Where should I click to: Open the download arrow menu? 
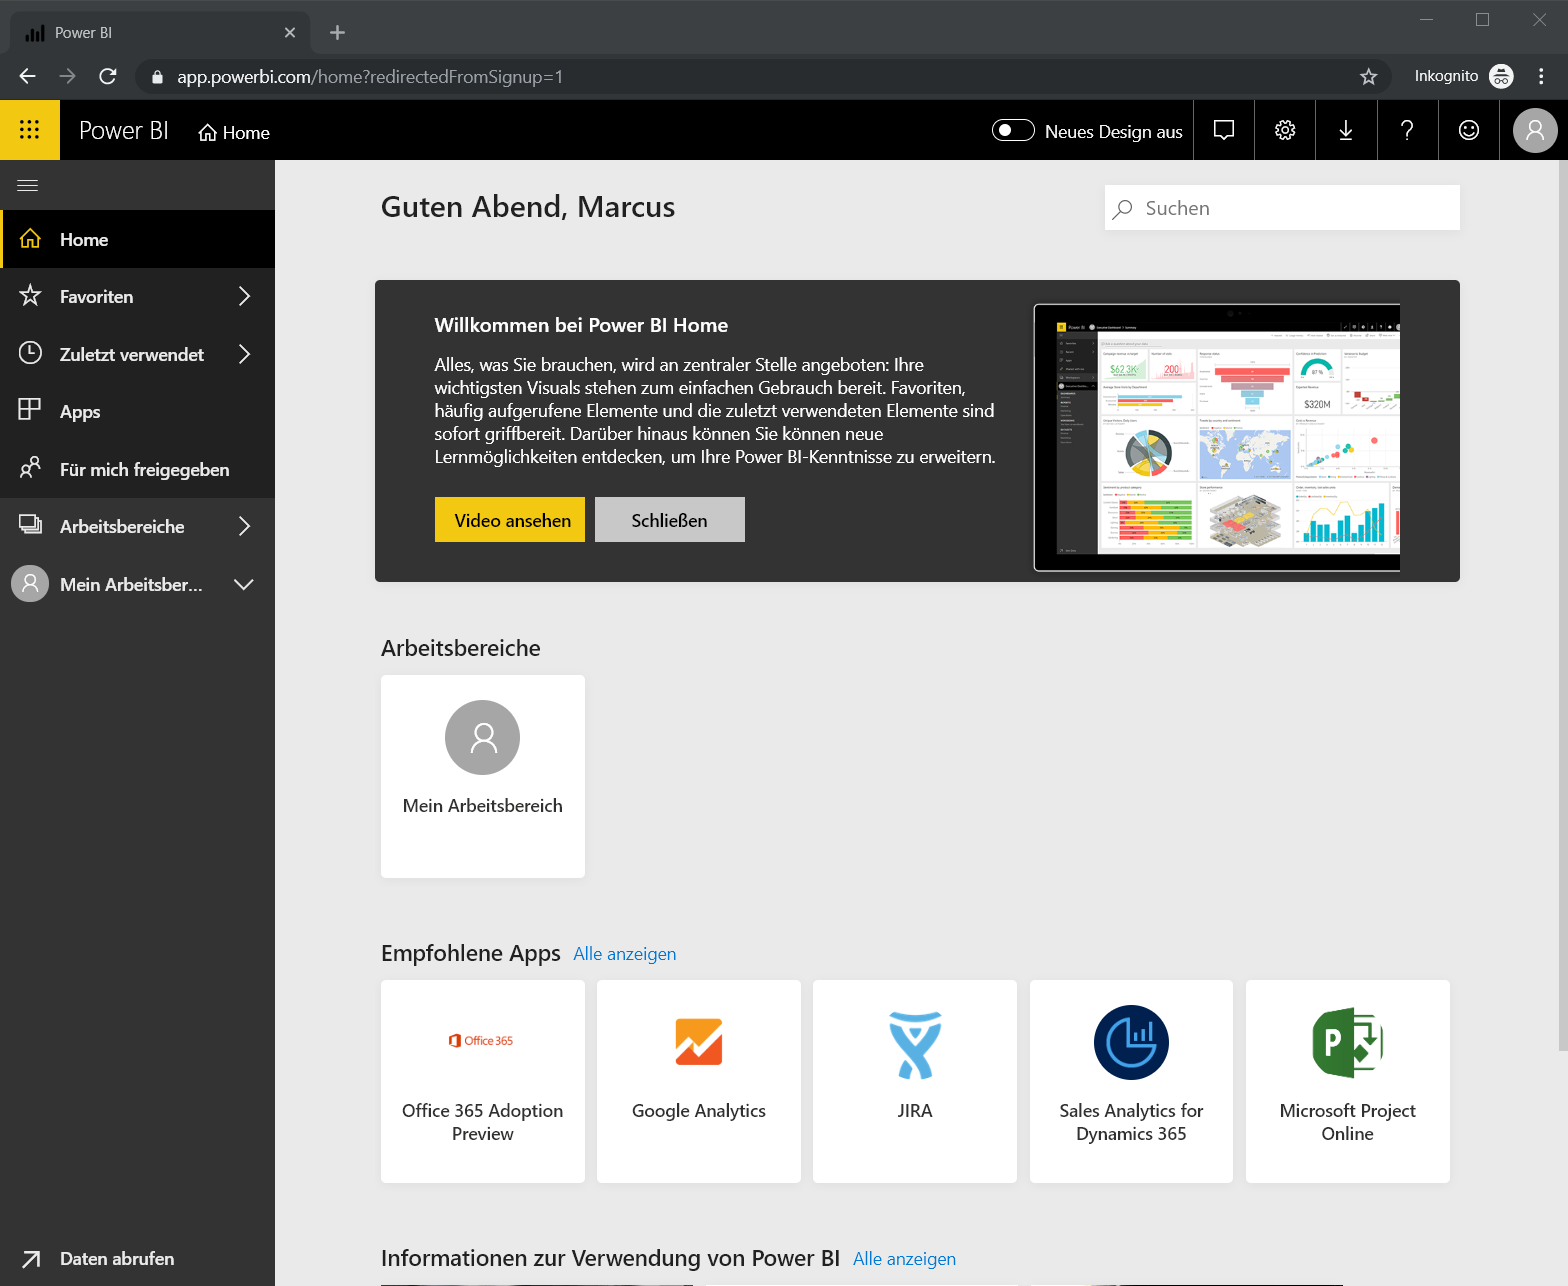tap(1346, 130)
